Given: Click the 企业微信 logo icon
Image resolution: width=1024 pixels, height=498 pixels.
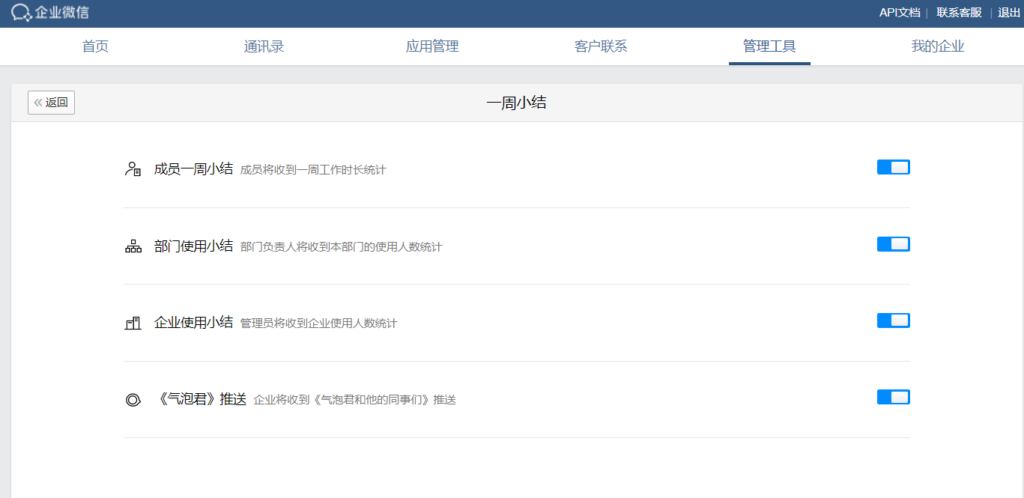Looking at the screenshot, I should coord(22,12).
